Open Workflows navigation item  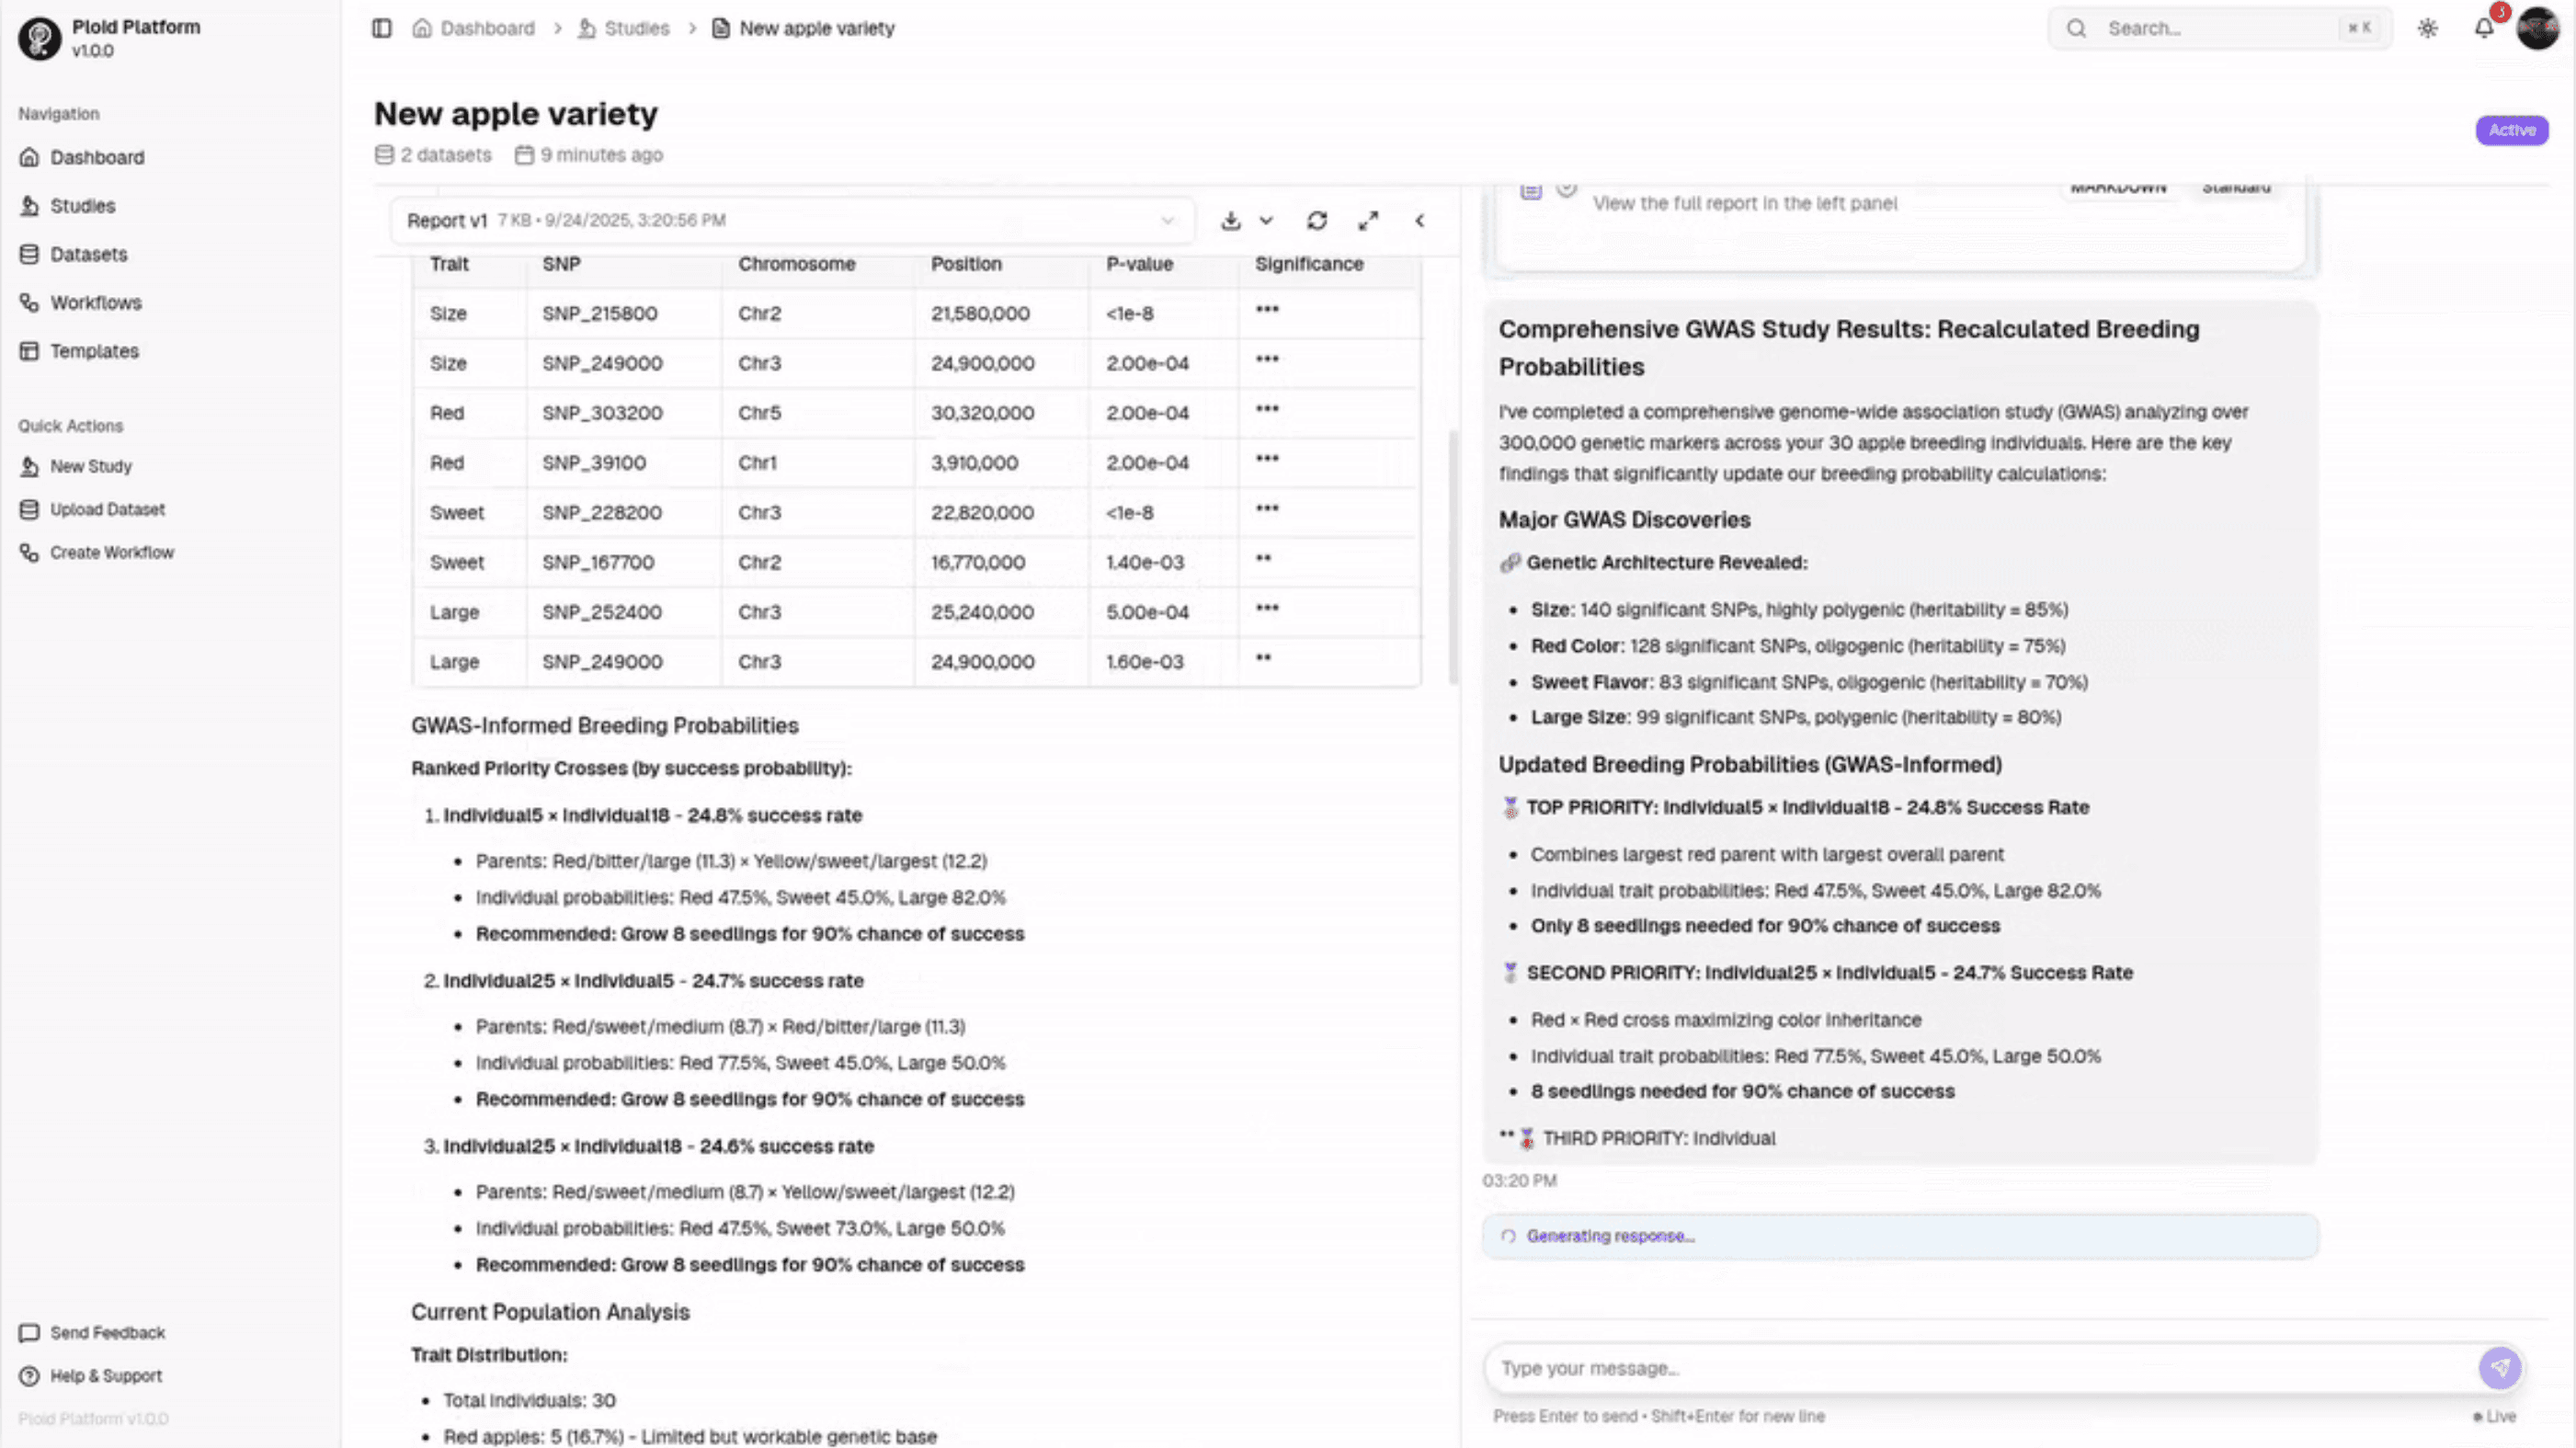click(x=95, y=302)
